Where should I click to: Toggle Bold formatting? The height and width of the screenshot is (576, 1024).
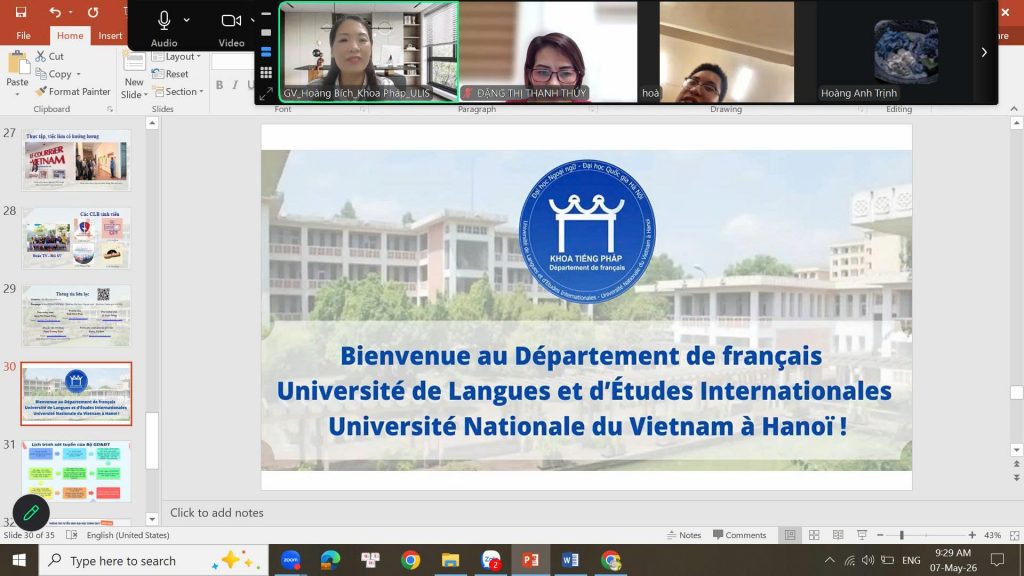[x=219, y=85]
